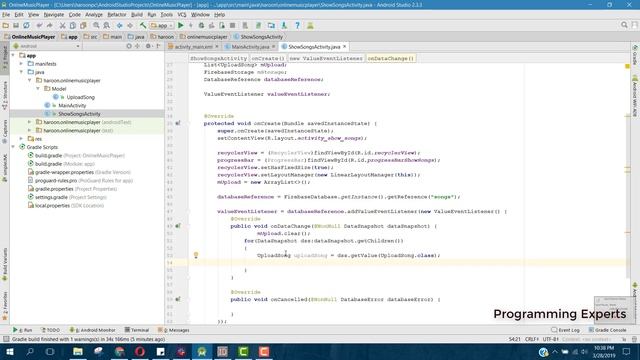Run the app with the green play icon
The image size is (640, 360).
pyautogui.click(x=180, y=25)
